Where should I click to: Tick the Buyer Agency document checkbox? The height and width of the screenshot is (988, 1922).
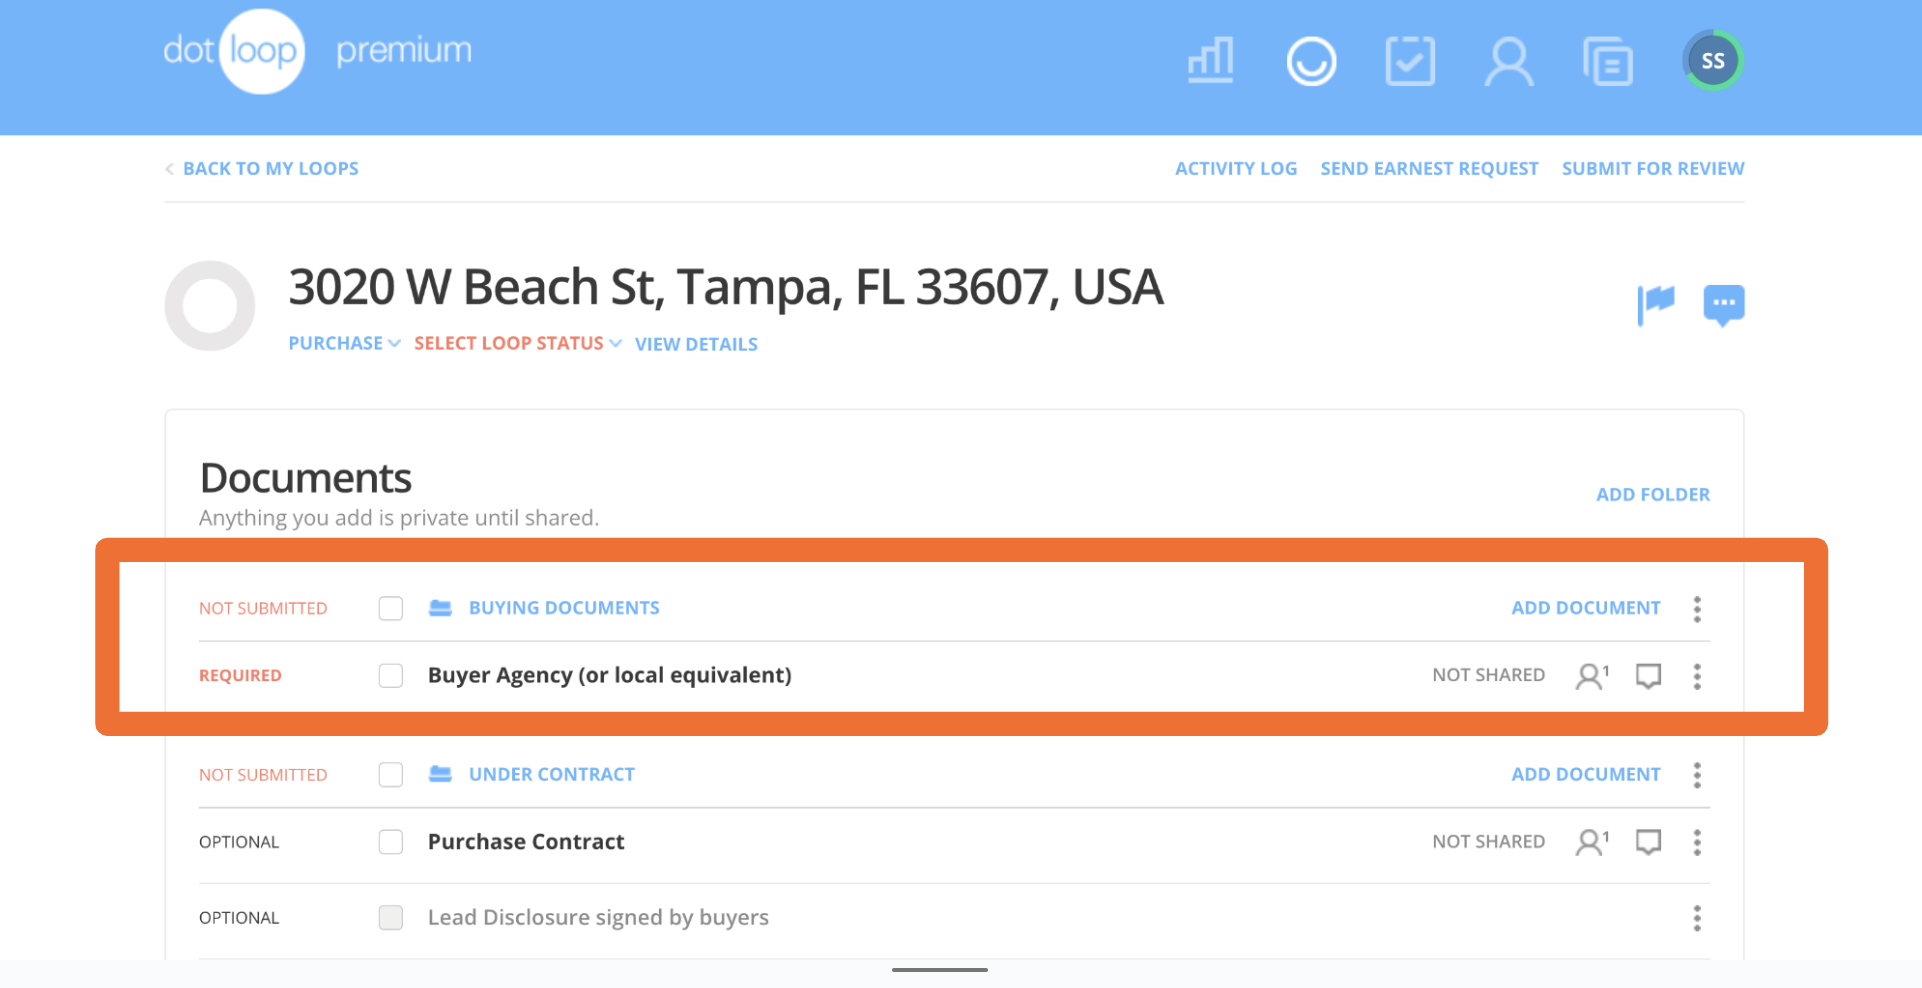tap(391, 675)
